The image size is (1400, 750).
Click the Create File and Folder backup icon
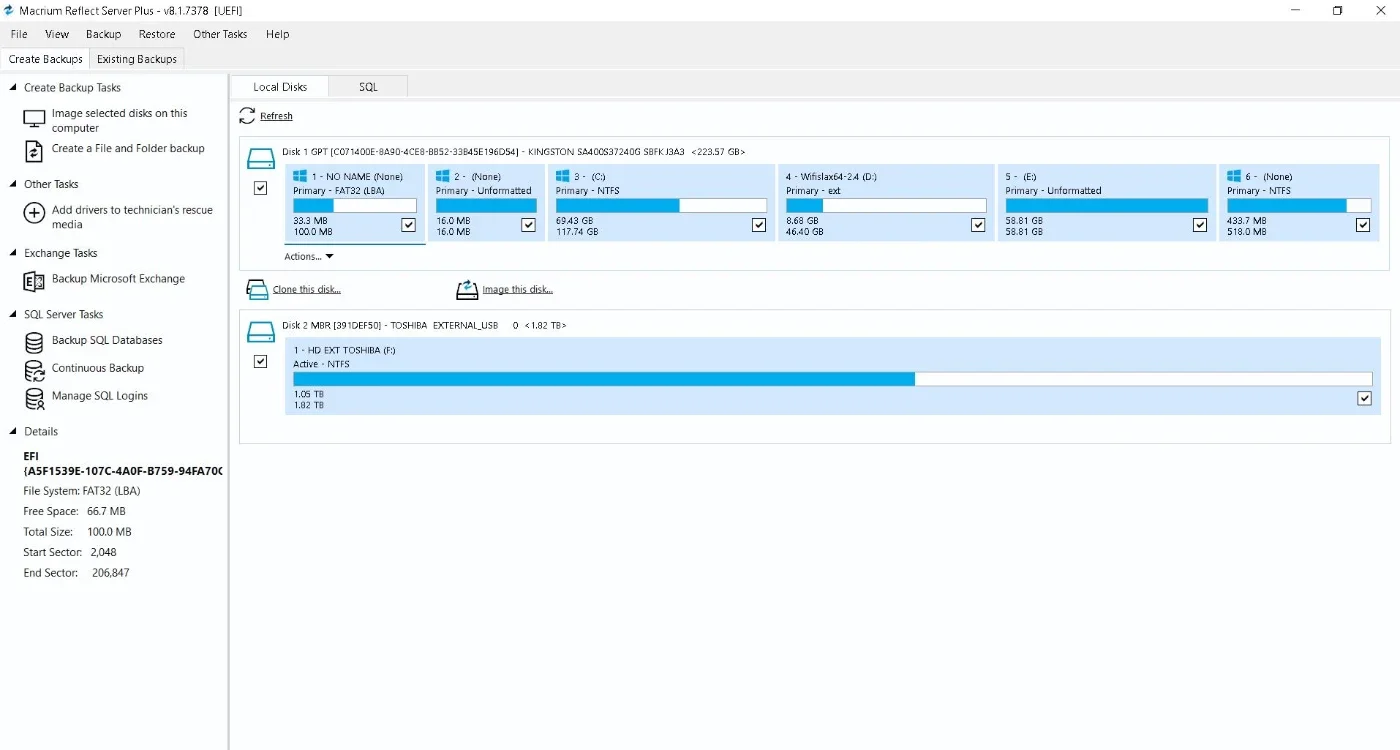click(34, 151)
